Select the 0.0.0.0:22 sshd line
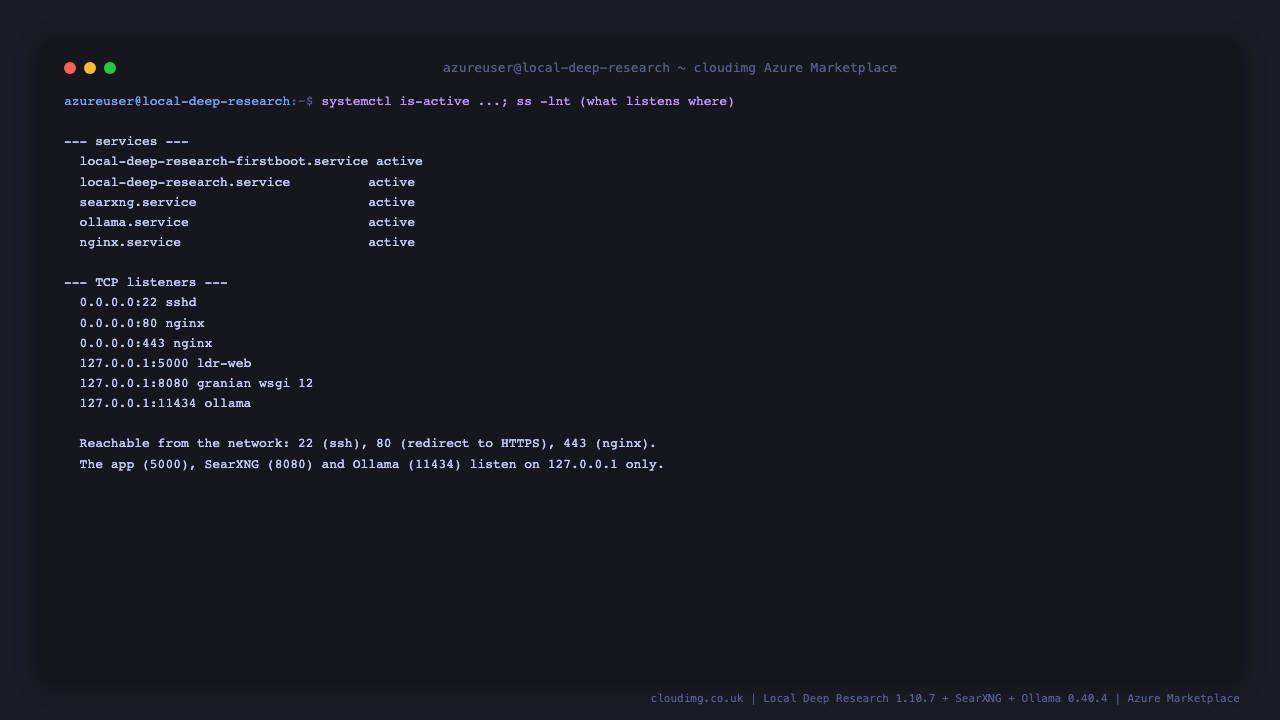The height and width of the screenshot is (720, 1280). 138,303
